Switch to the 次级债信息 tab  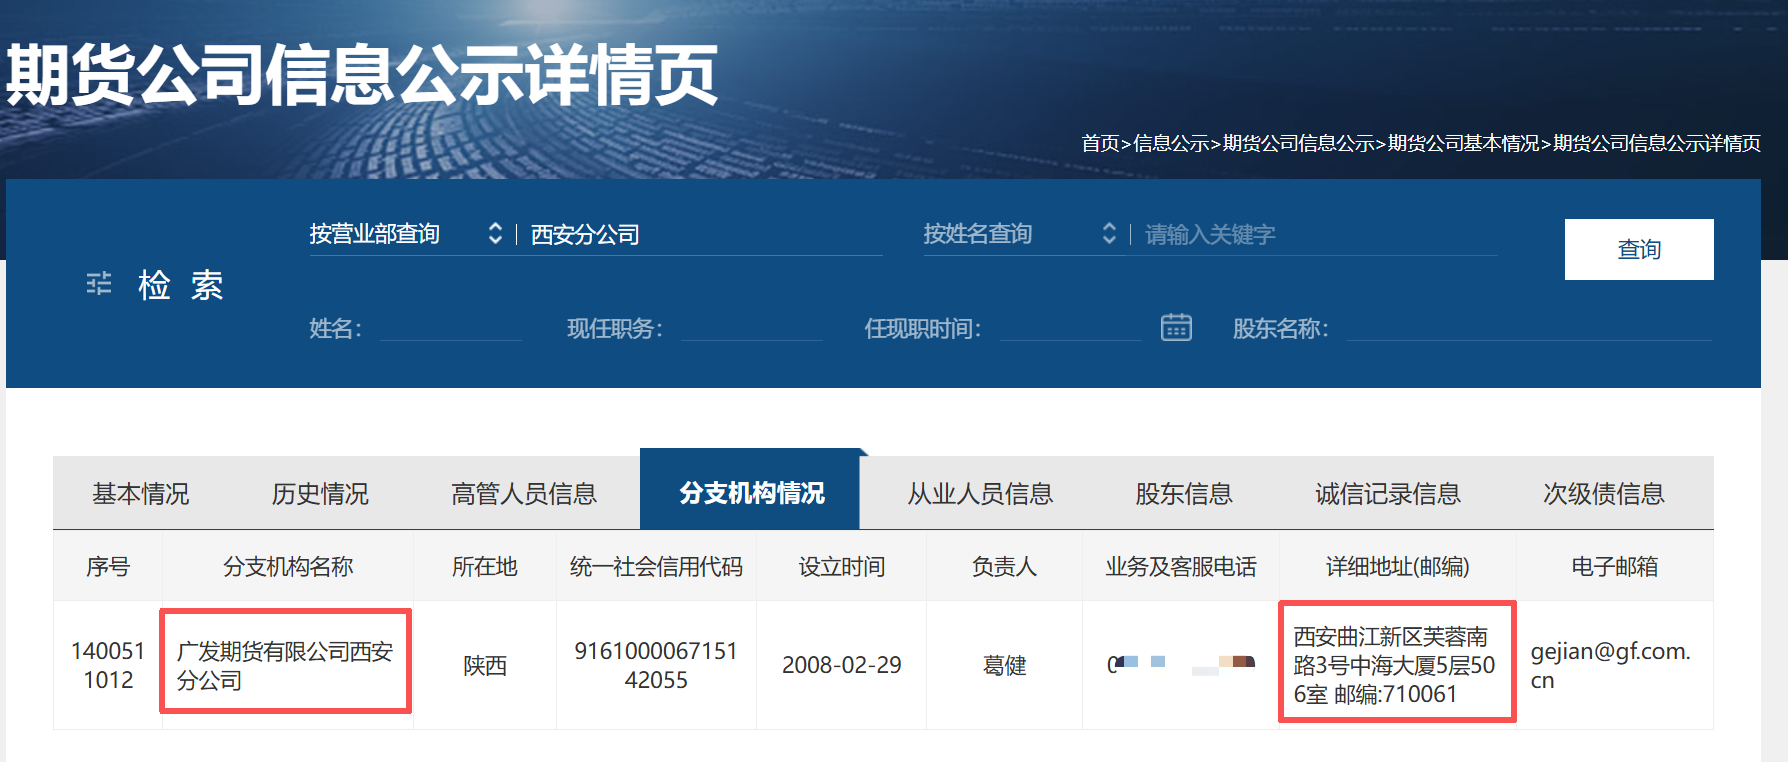pos(1604,493)
